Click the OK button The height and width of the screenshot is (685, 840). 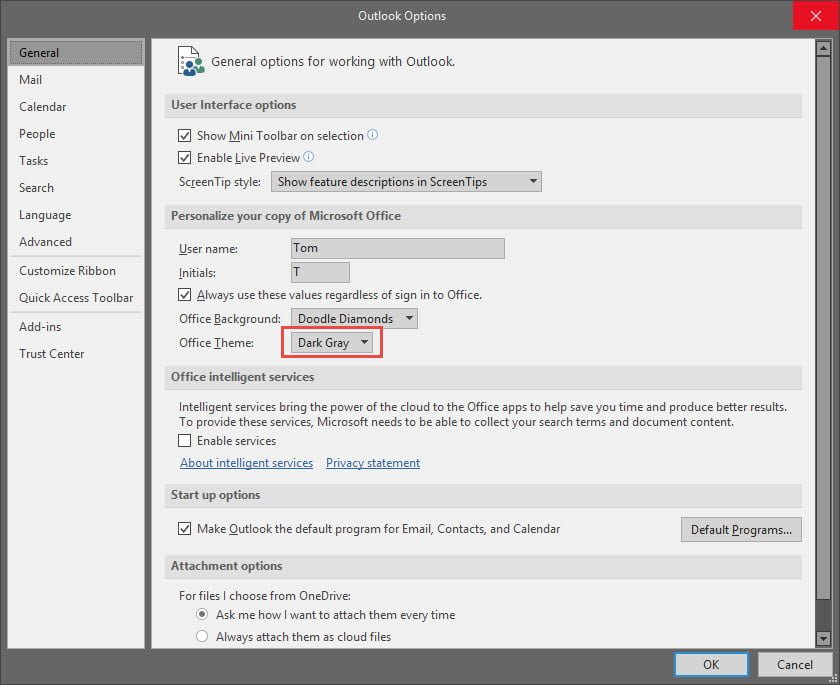pyautogui.click(x=711, y=665)
